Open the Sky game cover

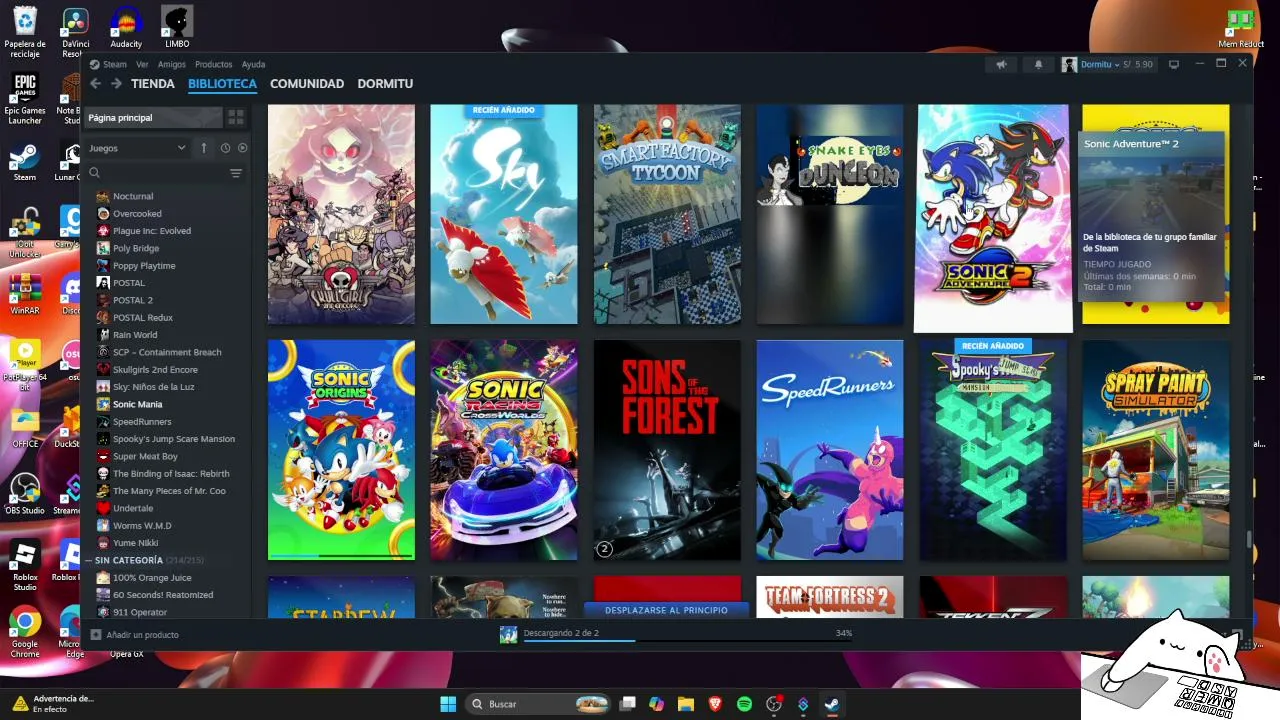coord(504,214)
